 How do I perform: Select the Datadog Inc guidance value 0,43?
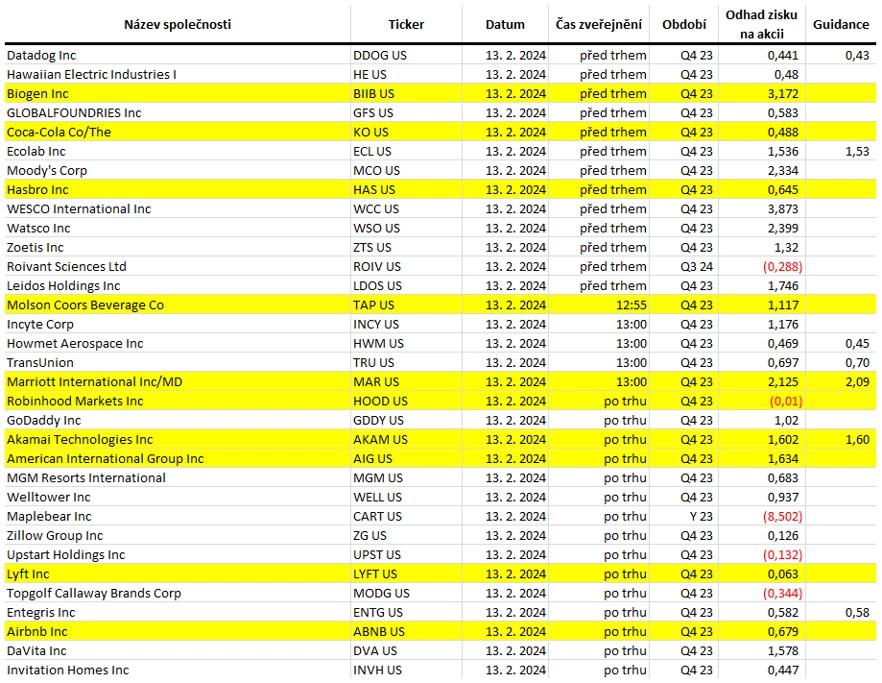(x=857, y=55)
